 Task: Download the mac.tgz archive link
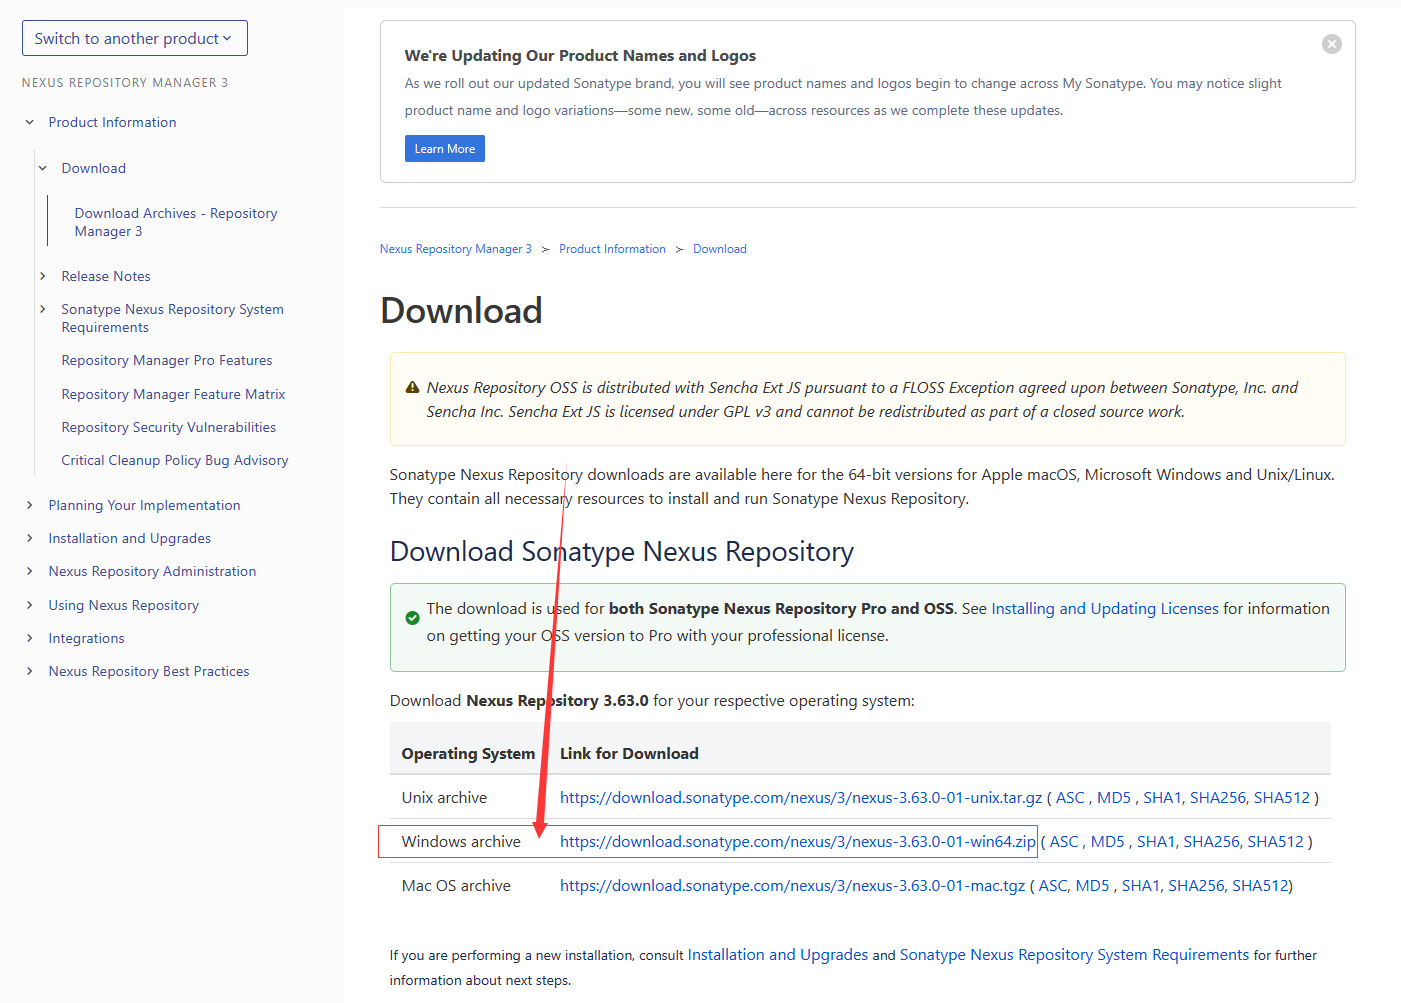[793, 885]
